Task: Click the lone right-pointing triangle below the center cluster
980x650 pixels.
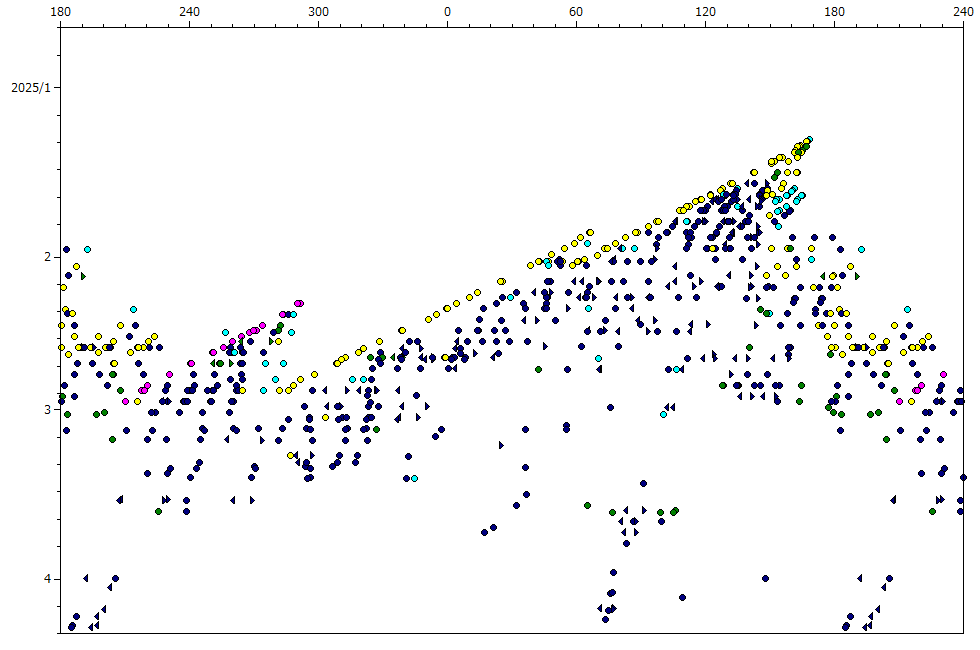Action: click(x=501, y=444)
